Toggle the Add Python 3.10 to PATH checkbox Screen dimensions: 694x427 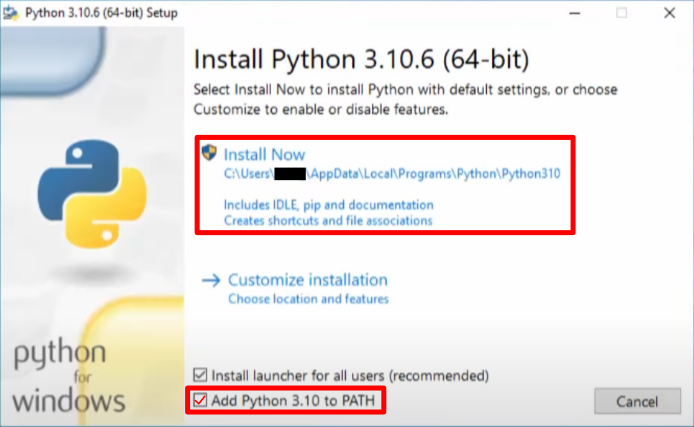point(200,400)
